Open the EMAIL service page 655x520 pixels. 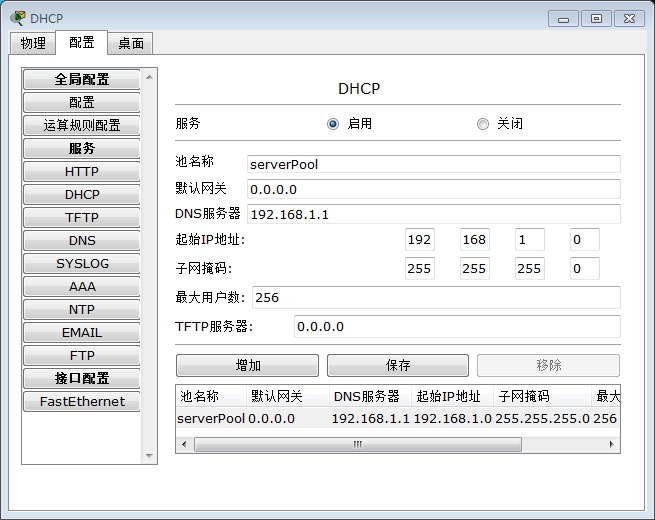(82, 332)
